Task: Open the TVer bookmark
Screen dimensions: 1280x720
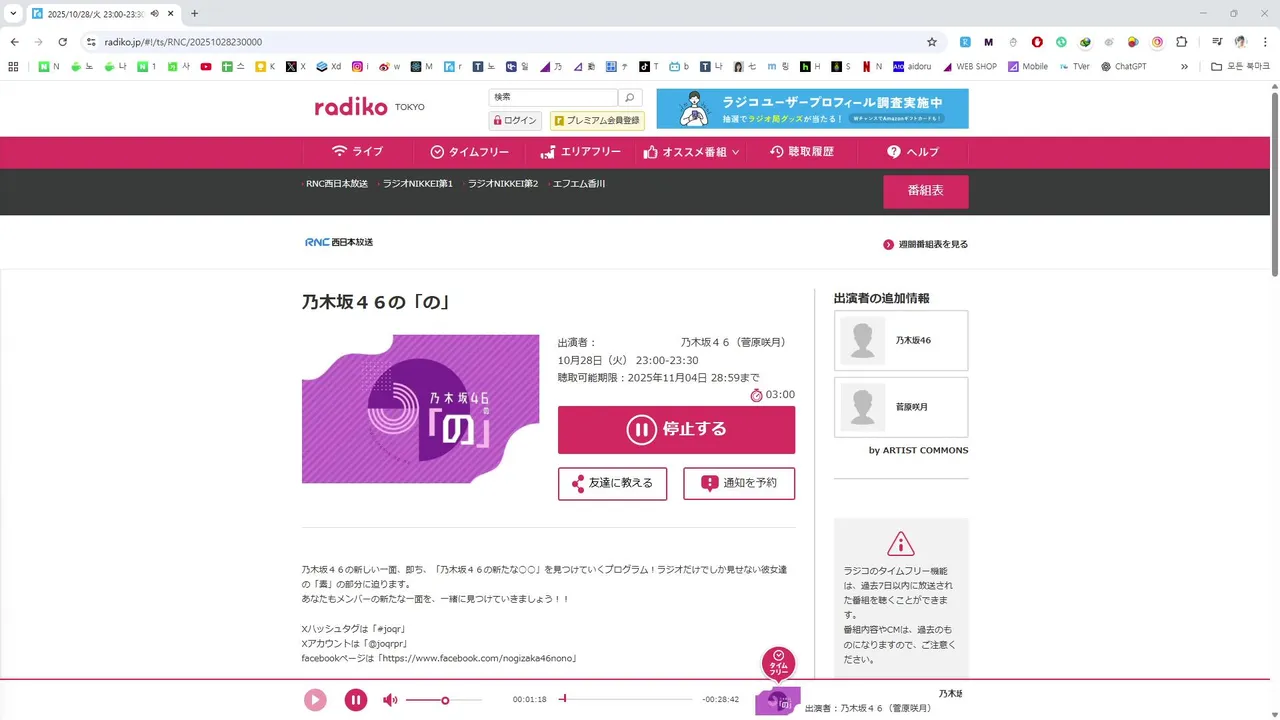Action: 1073,67
